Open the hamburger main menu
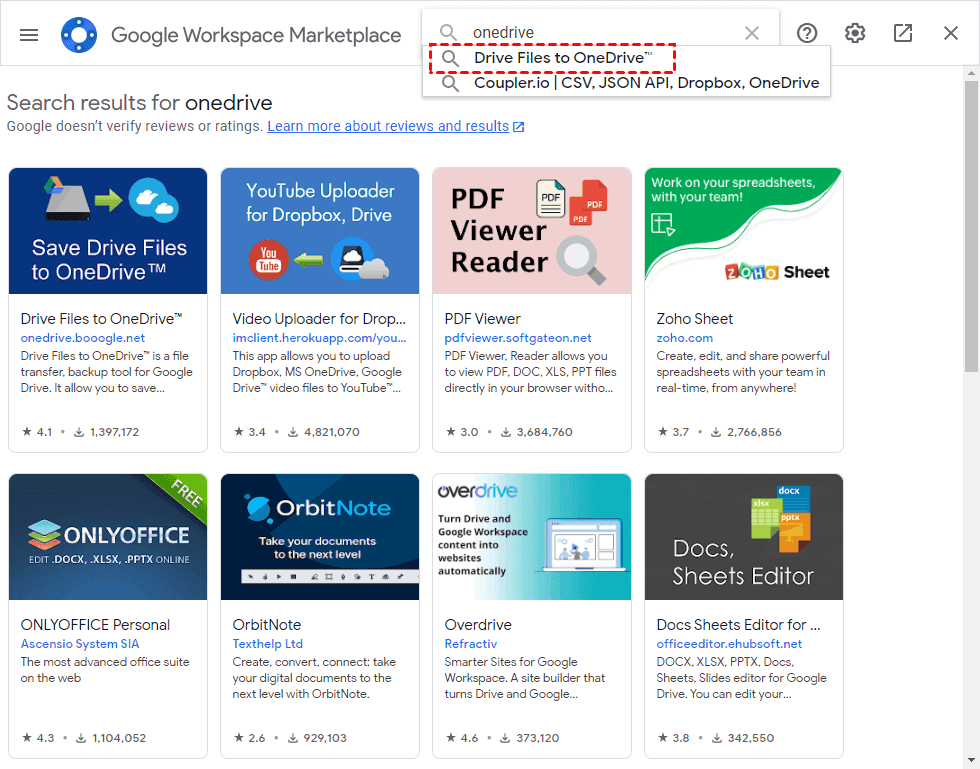 click(x=29, y=34)
